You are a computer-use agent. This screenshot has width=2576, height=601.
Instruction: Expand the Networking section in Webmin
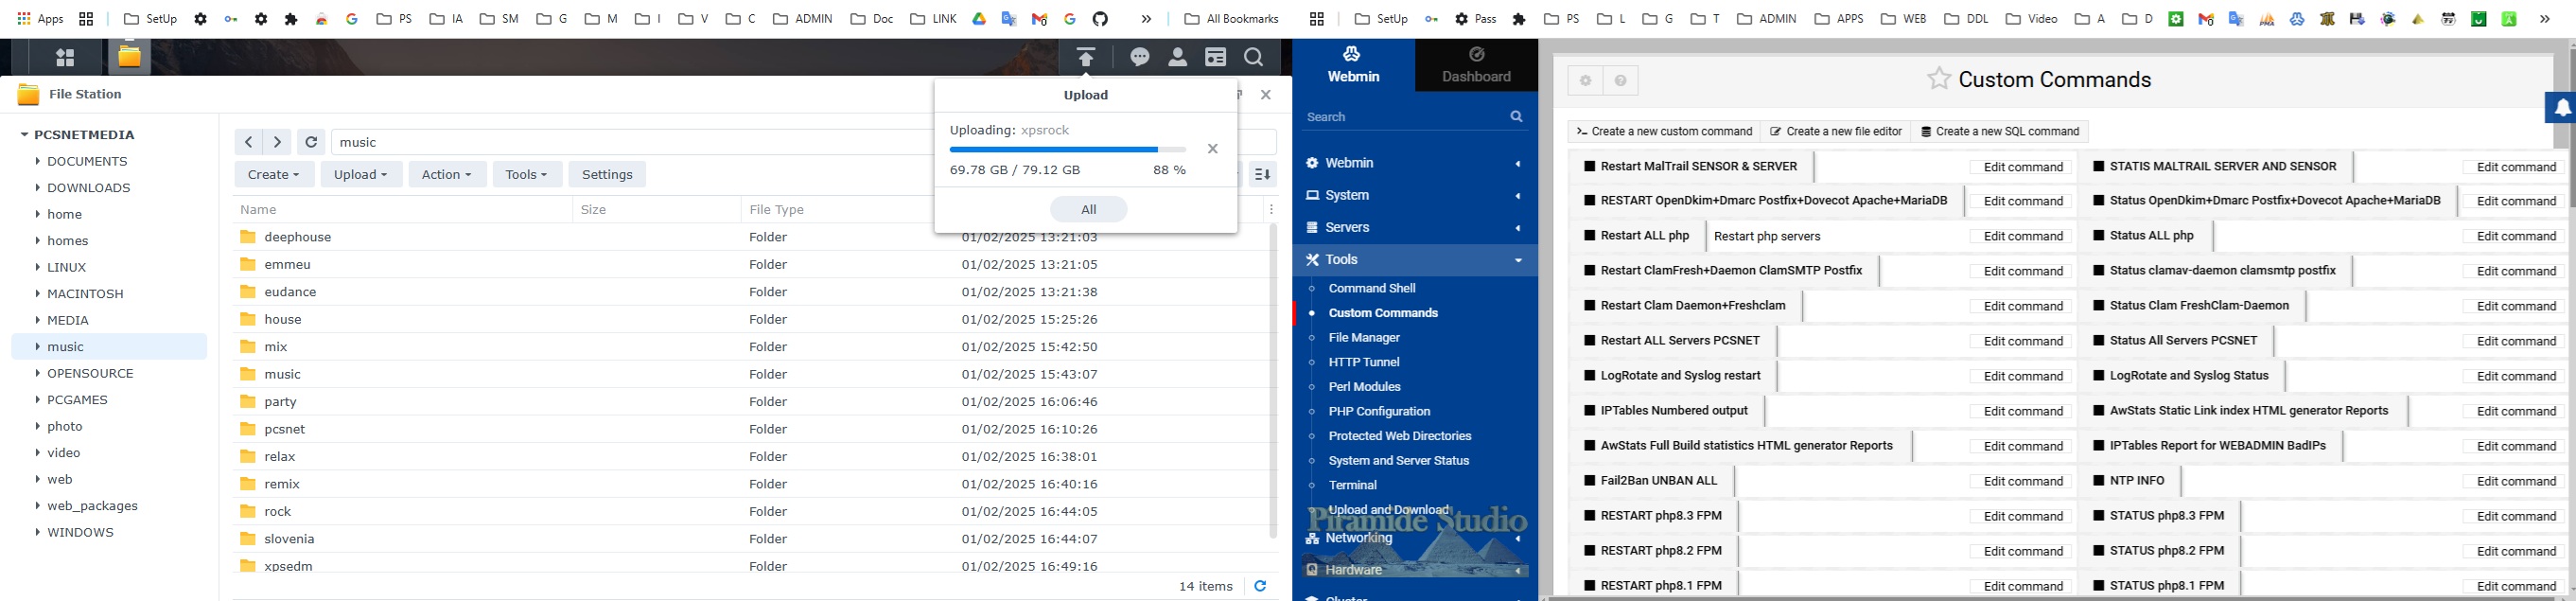click(x=1414, y=538)
